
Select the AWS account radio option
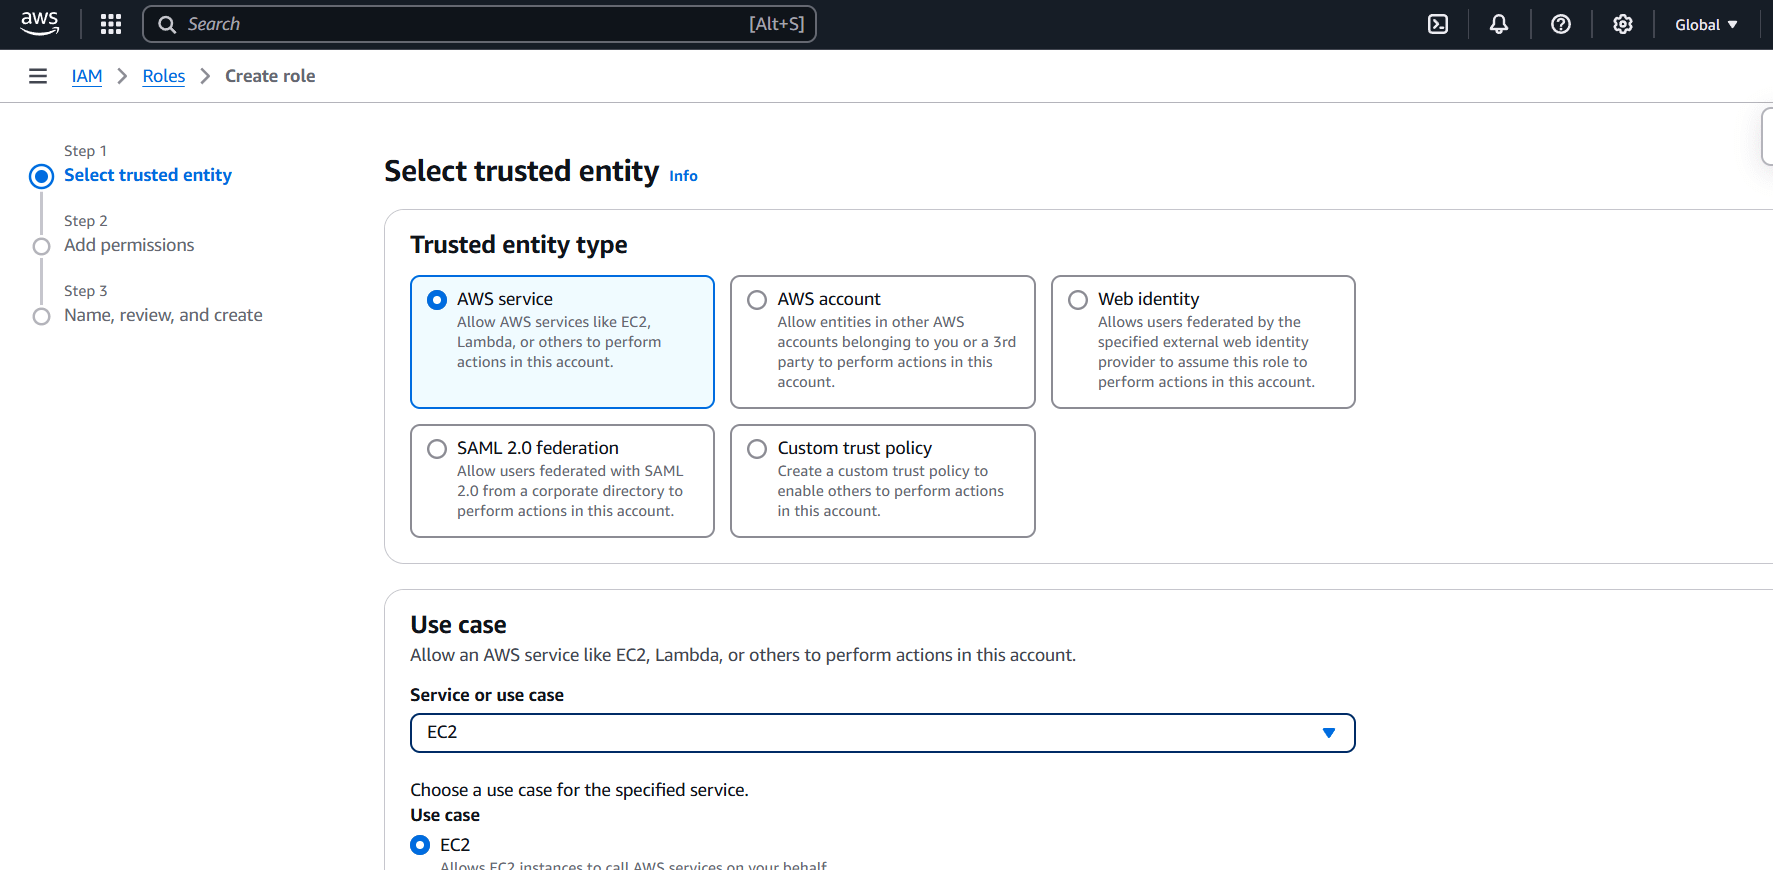(x=757, y=300)
